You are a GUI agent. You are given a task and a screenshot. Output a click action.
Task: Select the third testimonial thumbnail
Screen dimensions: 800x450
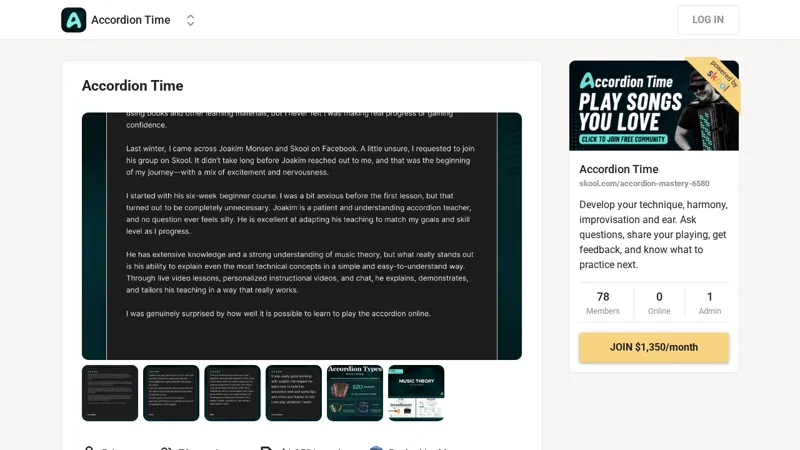click(232, 393)
